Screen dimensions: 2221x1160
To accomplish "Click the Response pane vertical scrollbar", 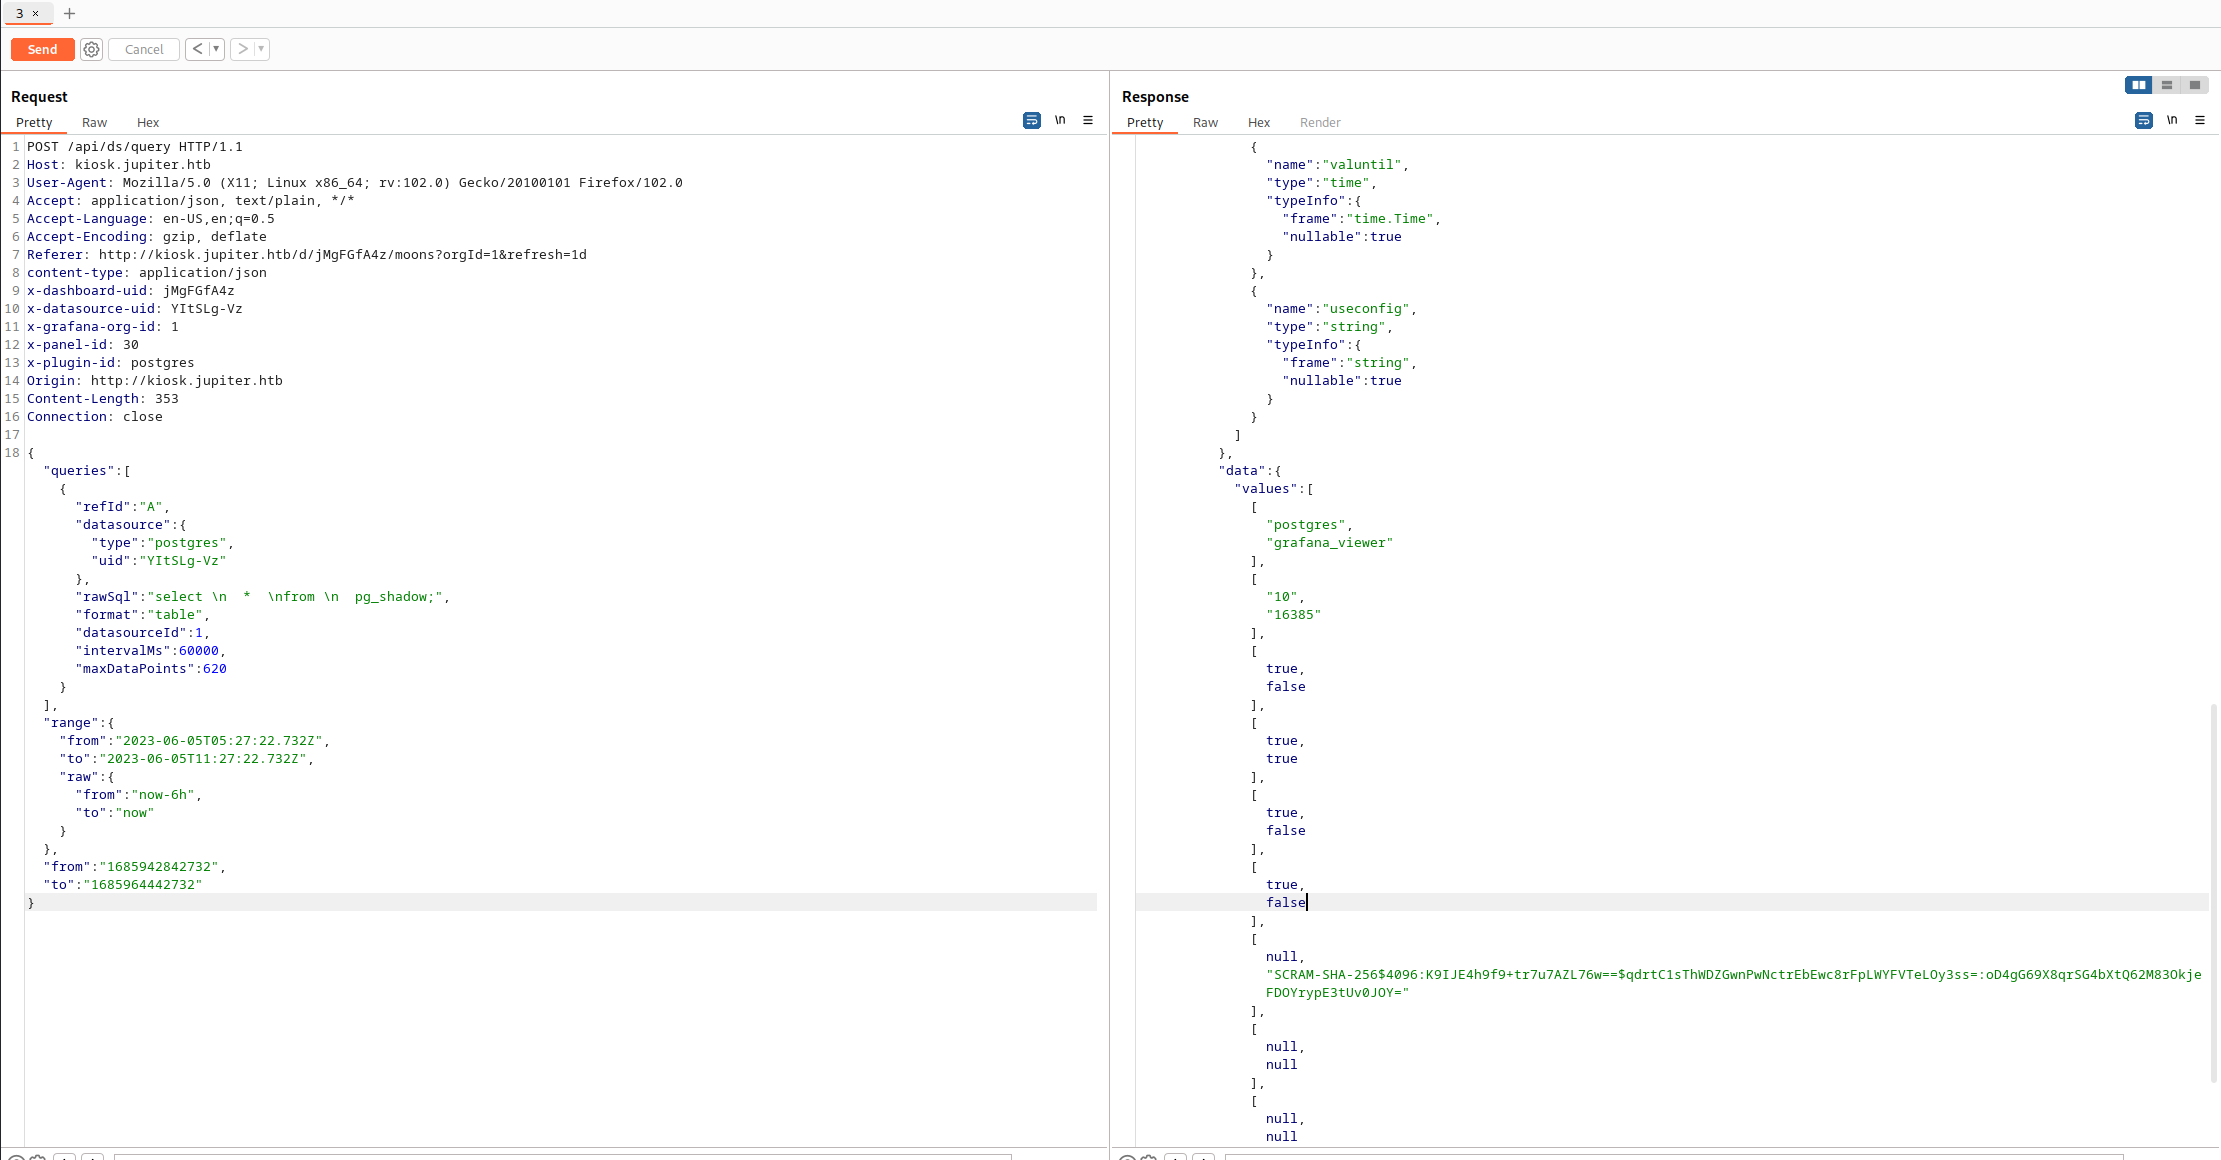I will (x=2214, y=890).
